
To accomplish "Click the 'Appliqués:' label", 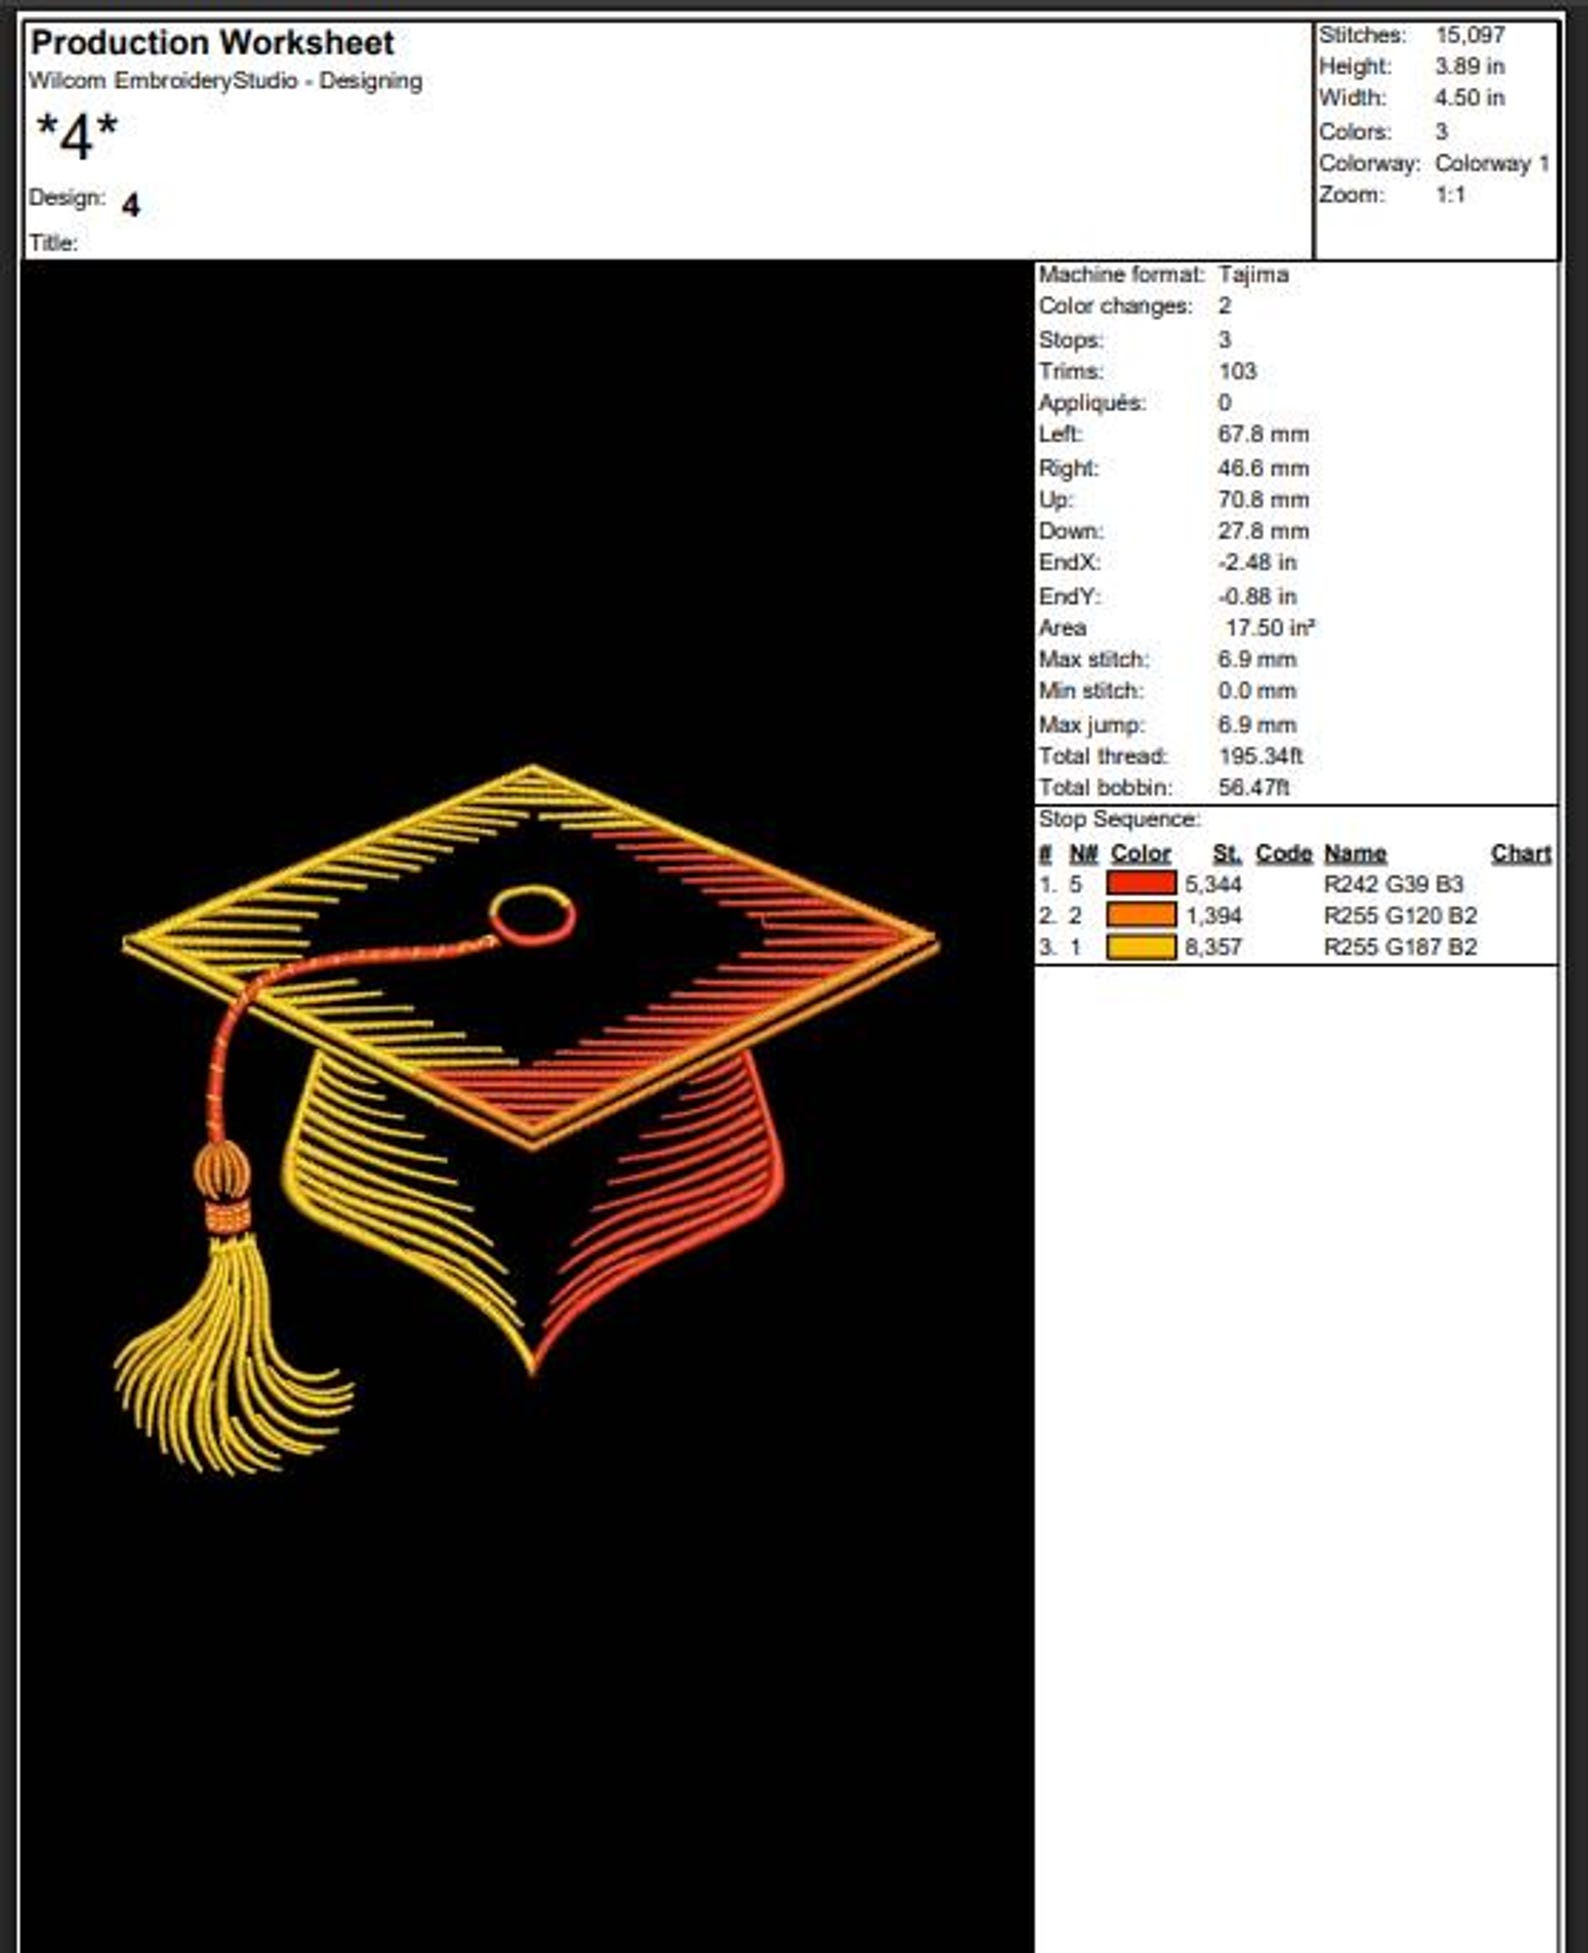I will tap(1092, 403).
